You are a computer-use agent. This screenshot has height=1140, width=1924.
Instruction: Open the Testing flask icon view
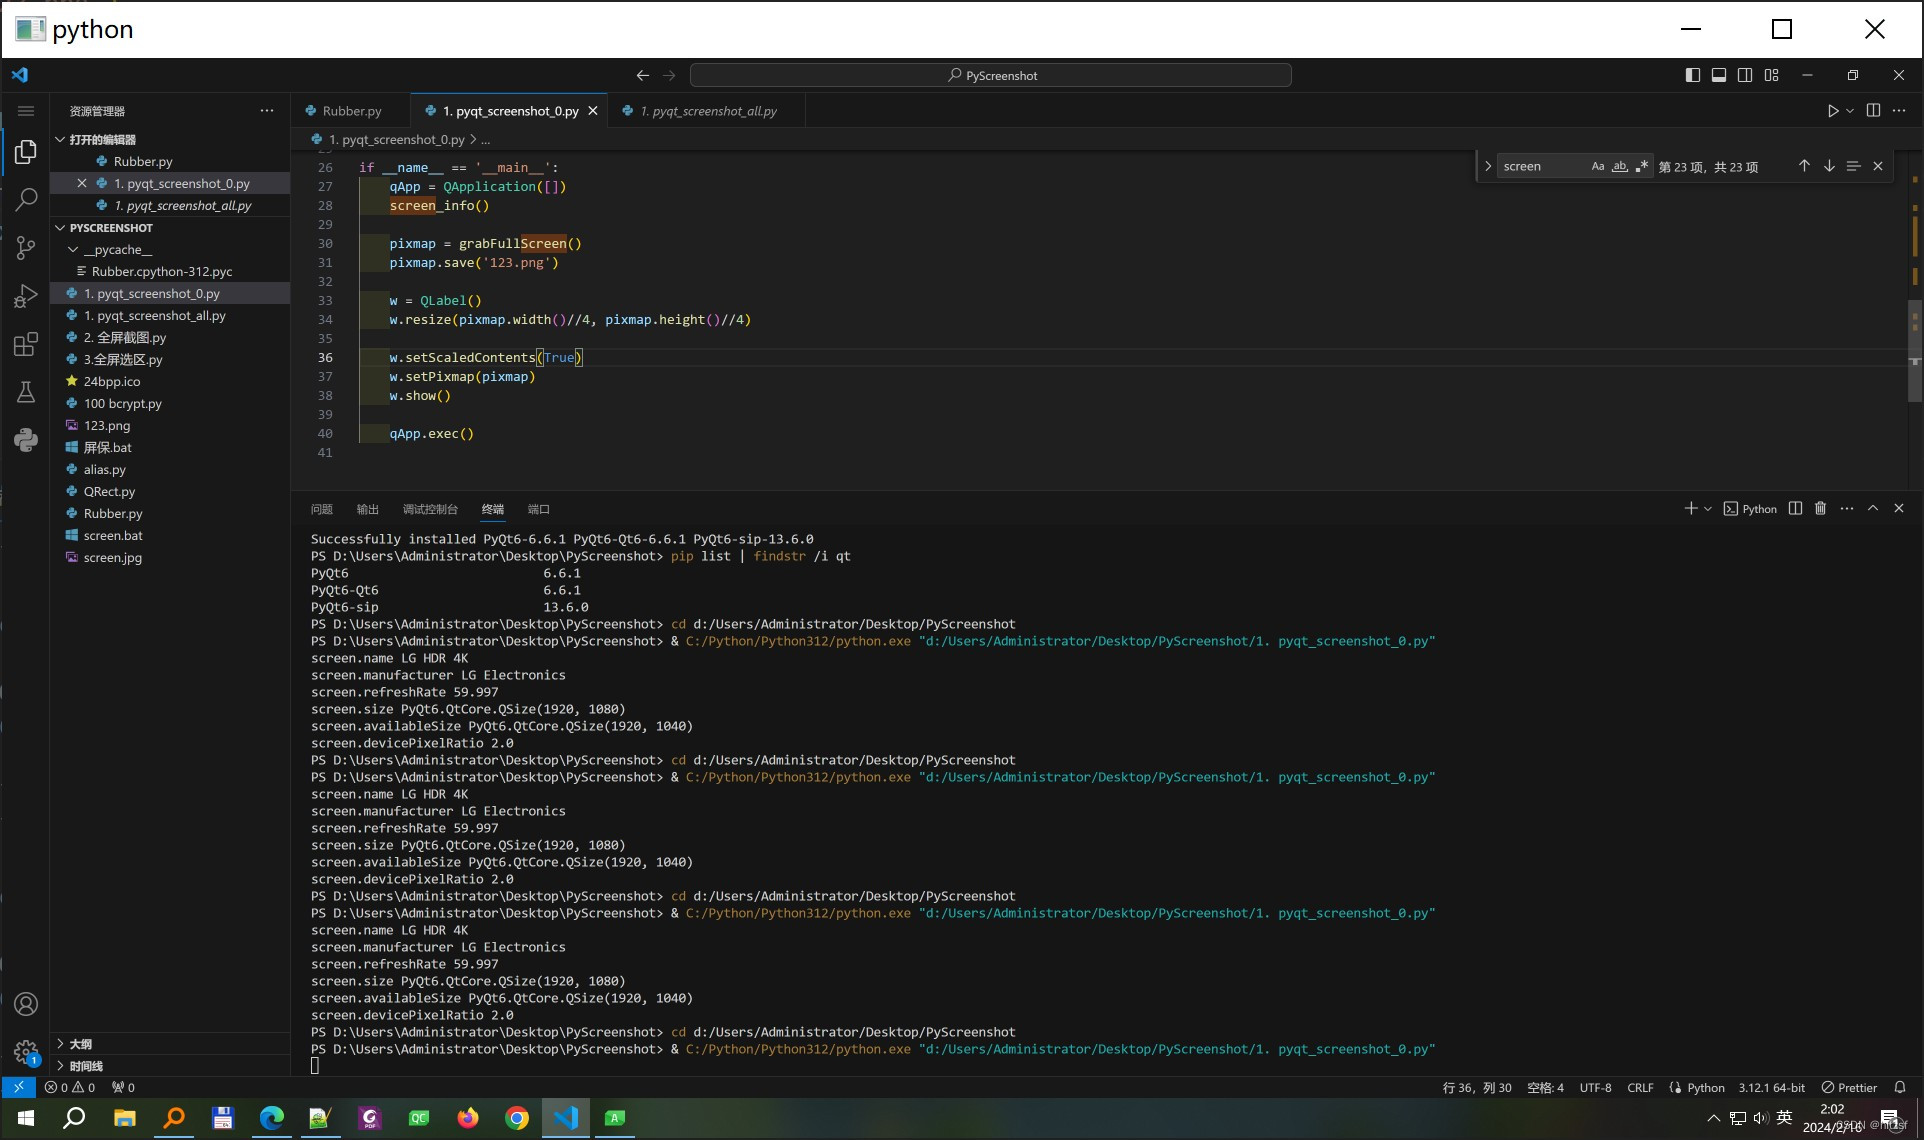point(26,392)
